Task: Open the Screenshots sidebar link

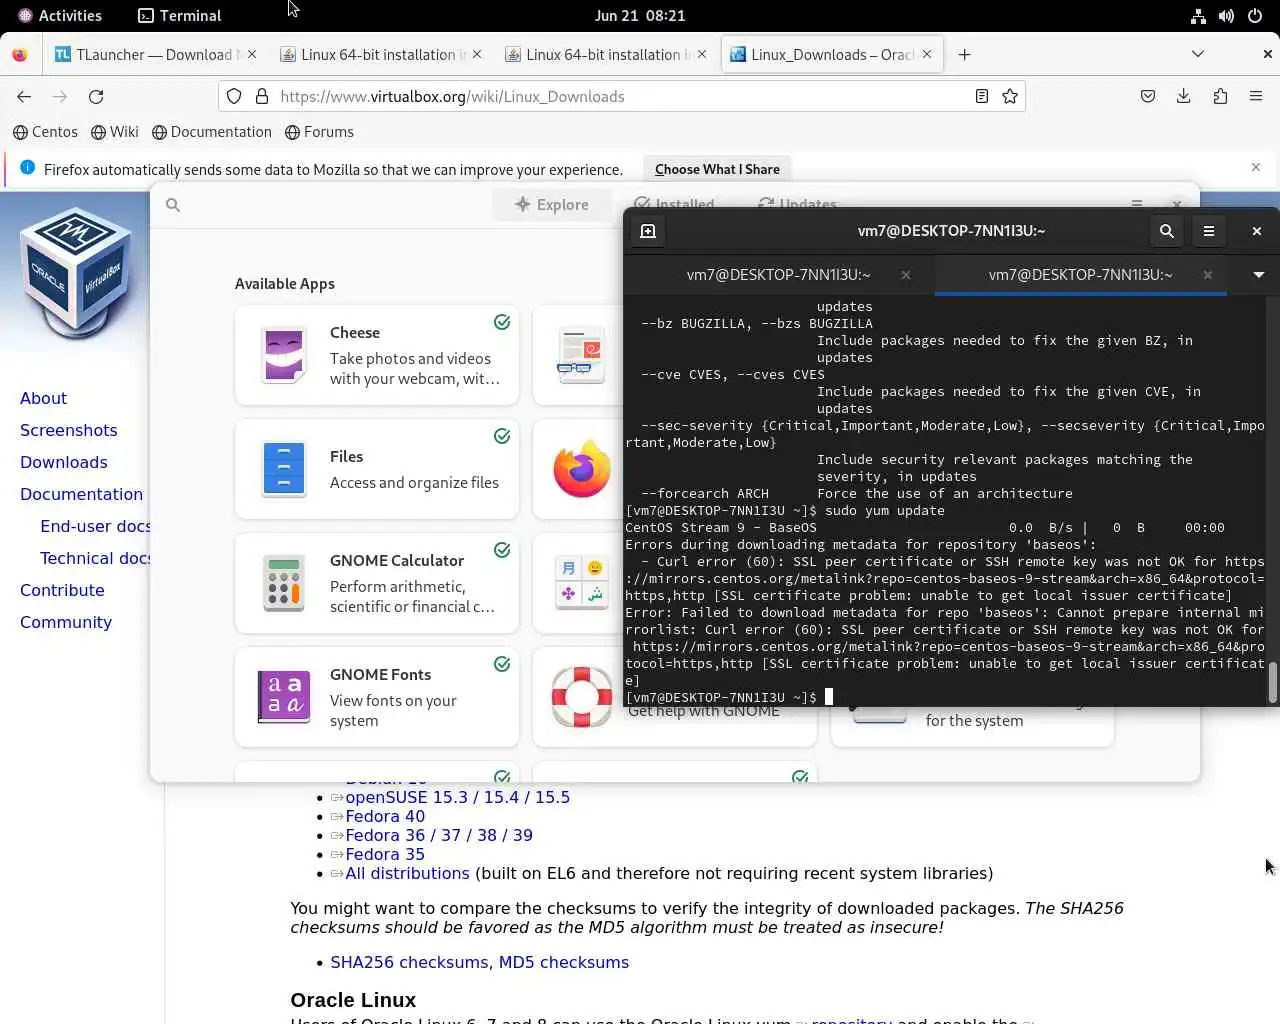Action: tap(69, 430)
